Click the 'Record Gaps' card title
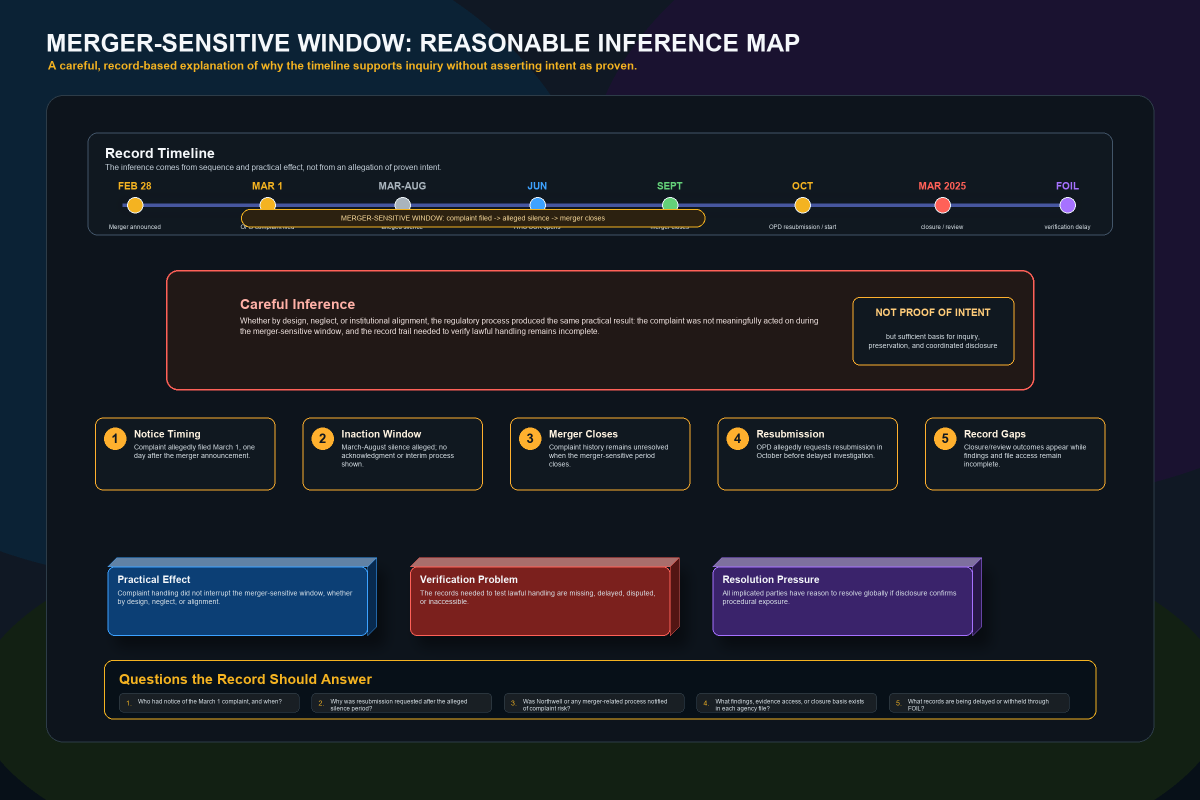Screen dimensions: 1200x800 point(995,434)
